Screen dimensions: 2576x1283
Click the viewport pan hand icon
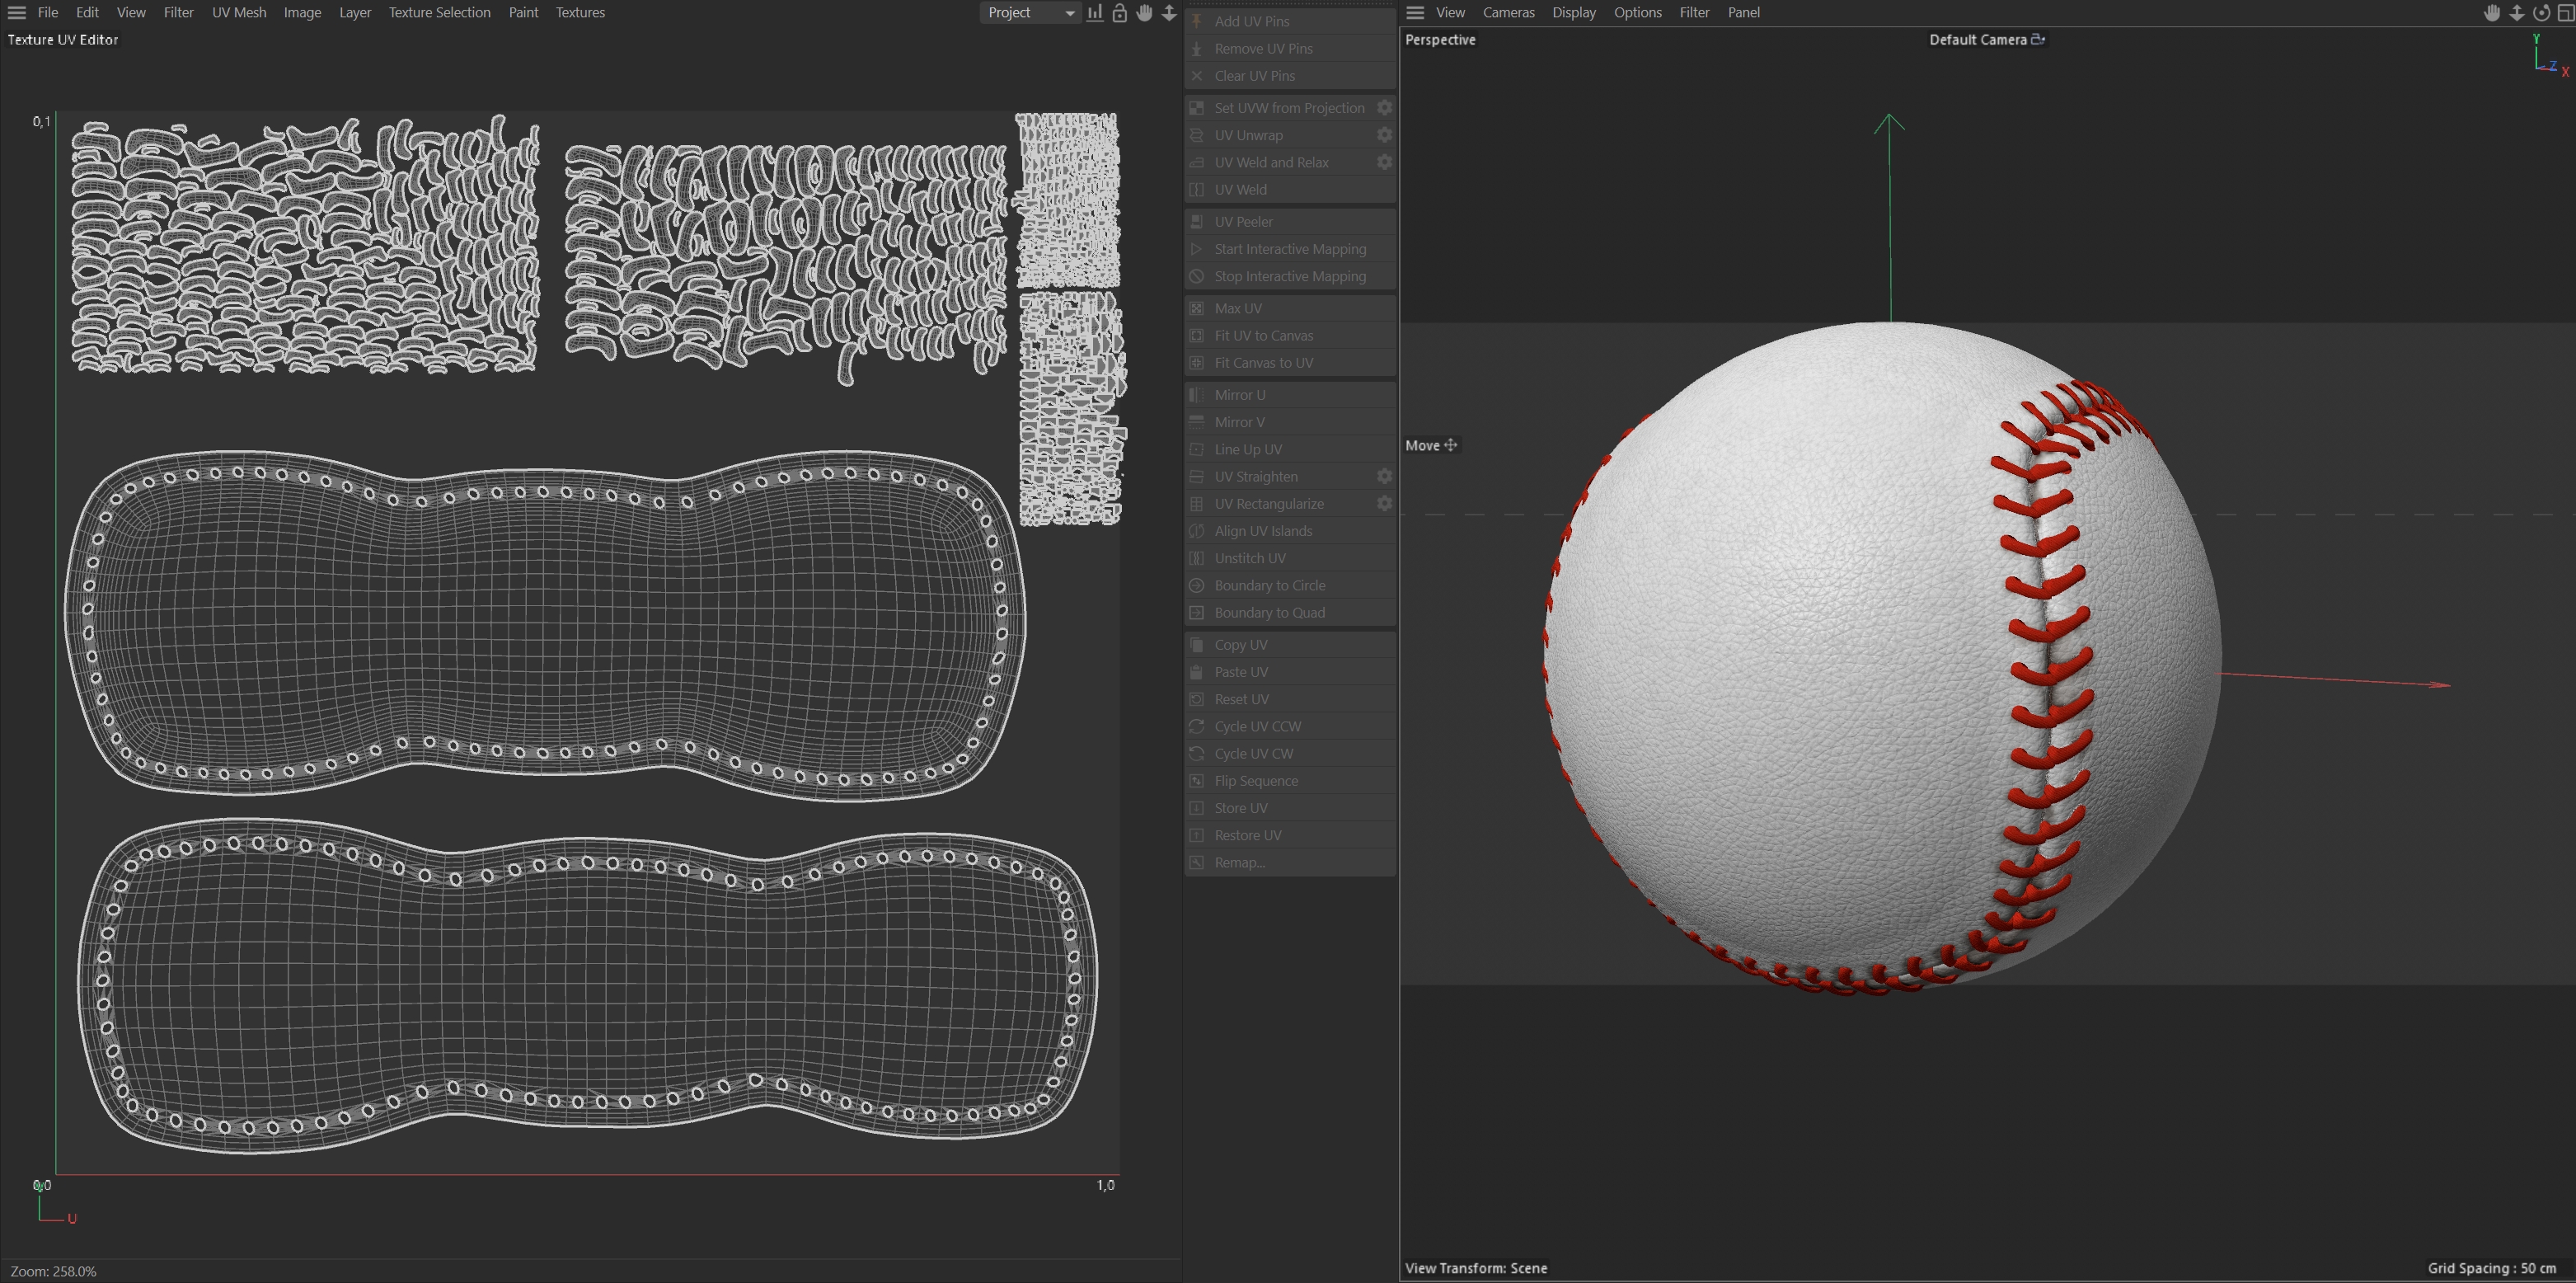2492,13
